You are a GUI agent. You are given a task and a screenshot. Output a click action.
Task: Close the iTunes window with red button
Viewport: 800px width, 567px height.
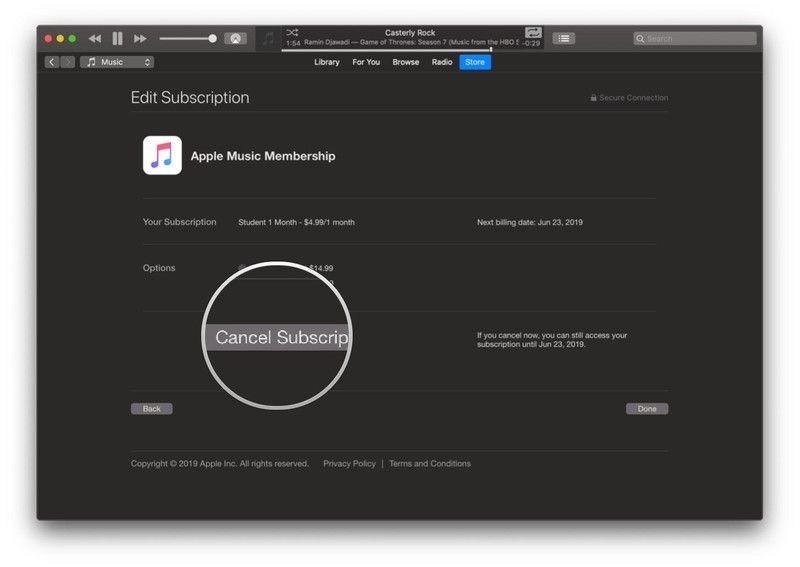pos(48,38)
